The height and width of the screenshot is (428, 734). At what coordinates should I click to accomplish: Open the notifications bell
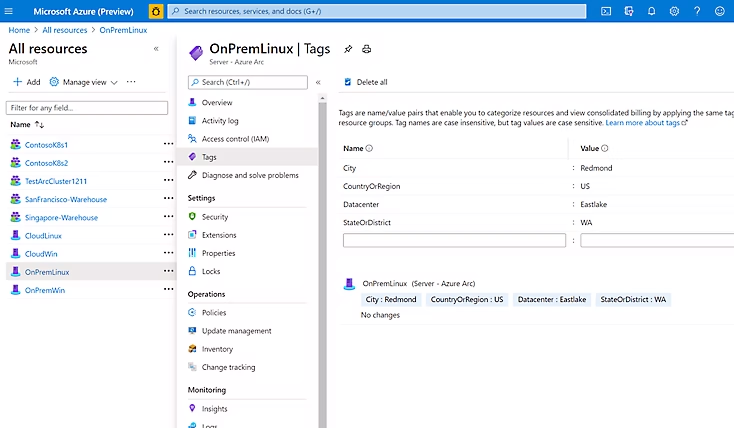tap(651, 11)
